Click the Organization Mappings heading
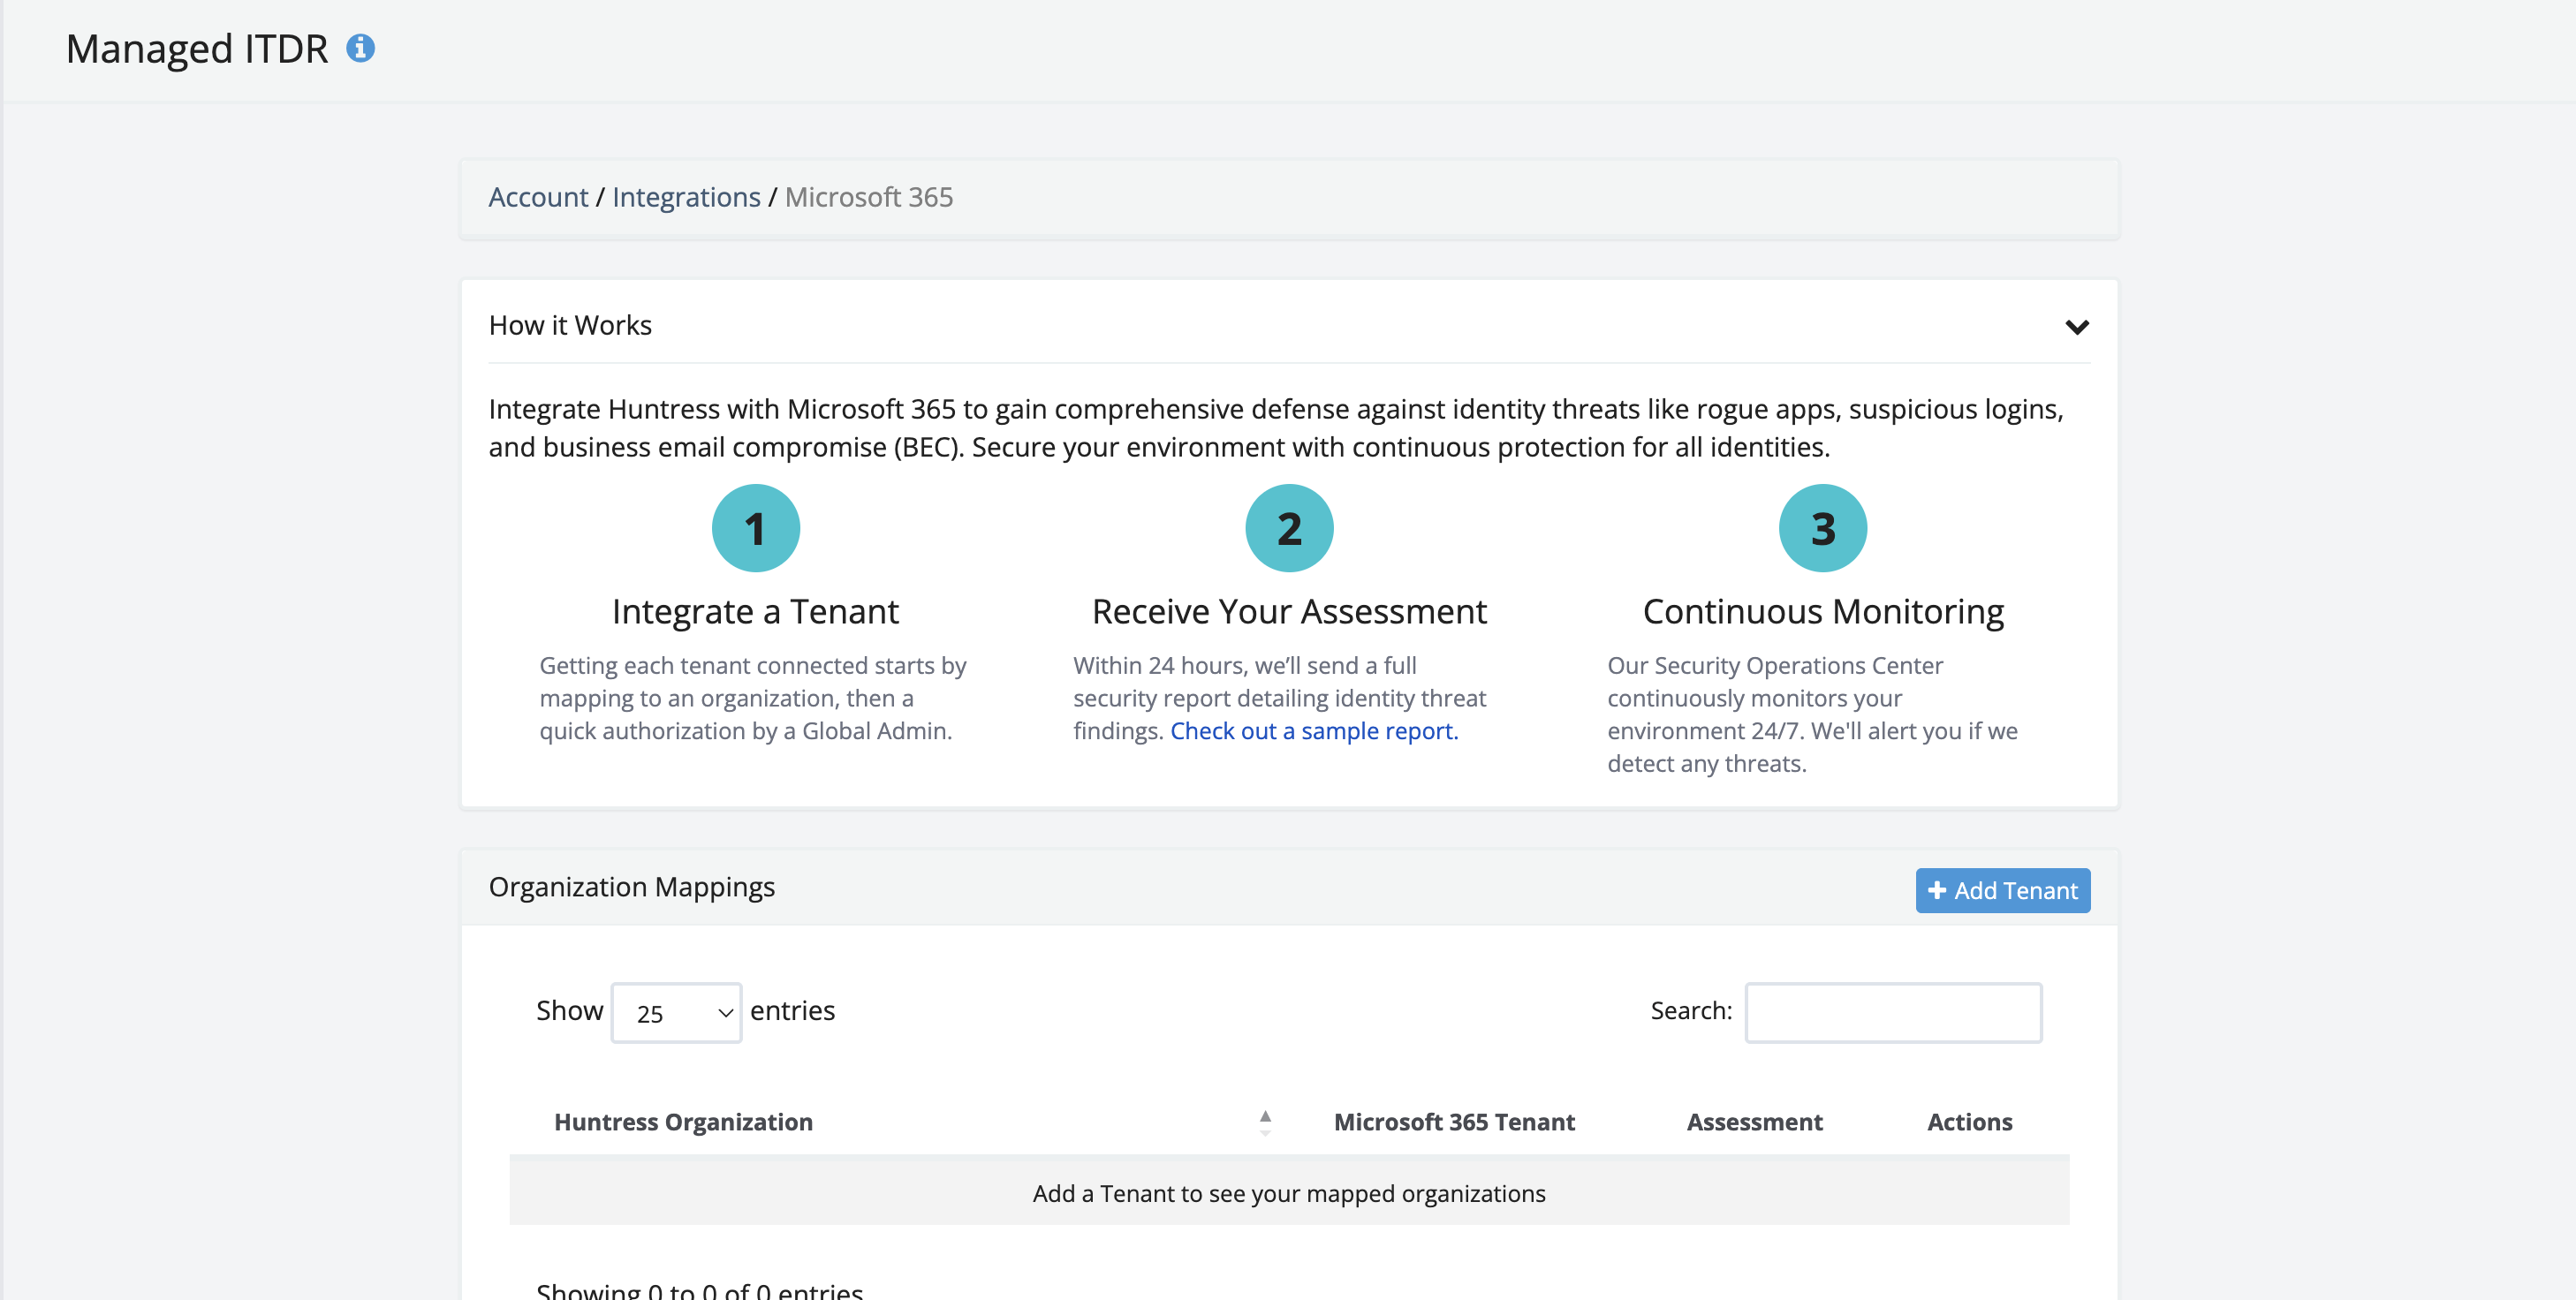The image size is (2576, 1300). tap(632, 888)
